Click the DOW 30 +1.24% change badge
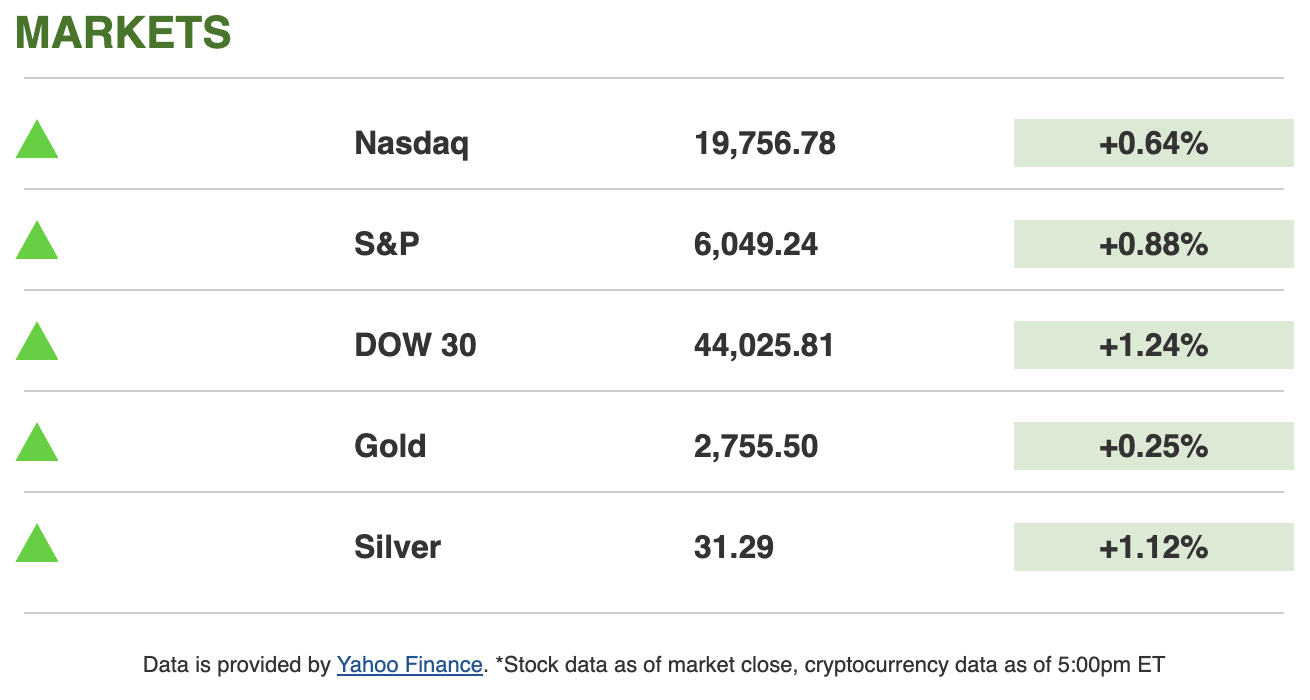1310x700 pixels. pos(1153,346)
